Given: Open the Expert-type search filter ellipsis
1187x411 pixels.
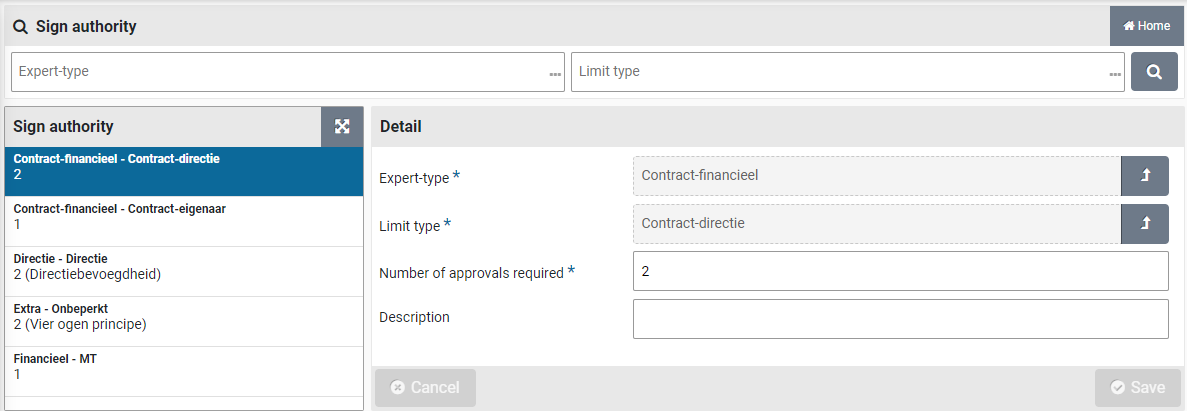Looking at the screenshot, I should pos(554,74).
